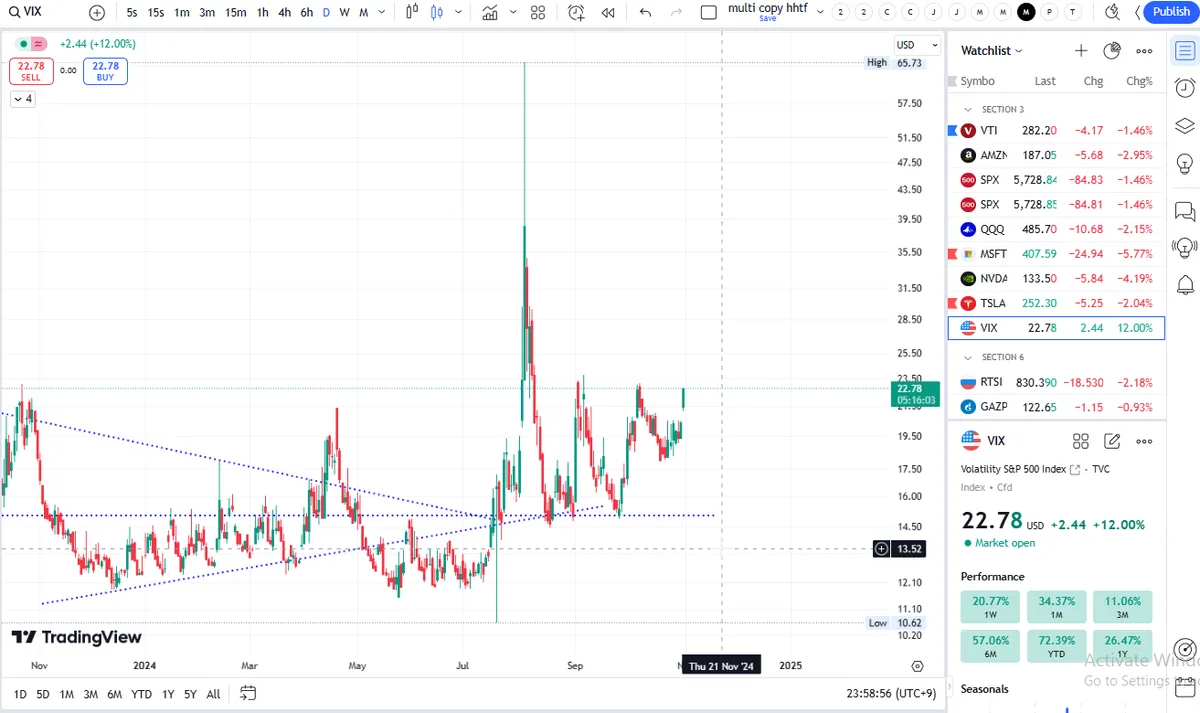Click the blue Publish button
This screenshot has width=1200, height=713.
(1171, 12)
